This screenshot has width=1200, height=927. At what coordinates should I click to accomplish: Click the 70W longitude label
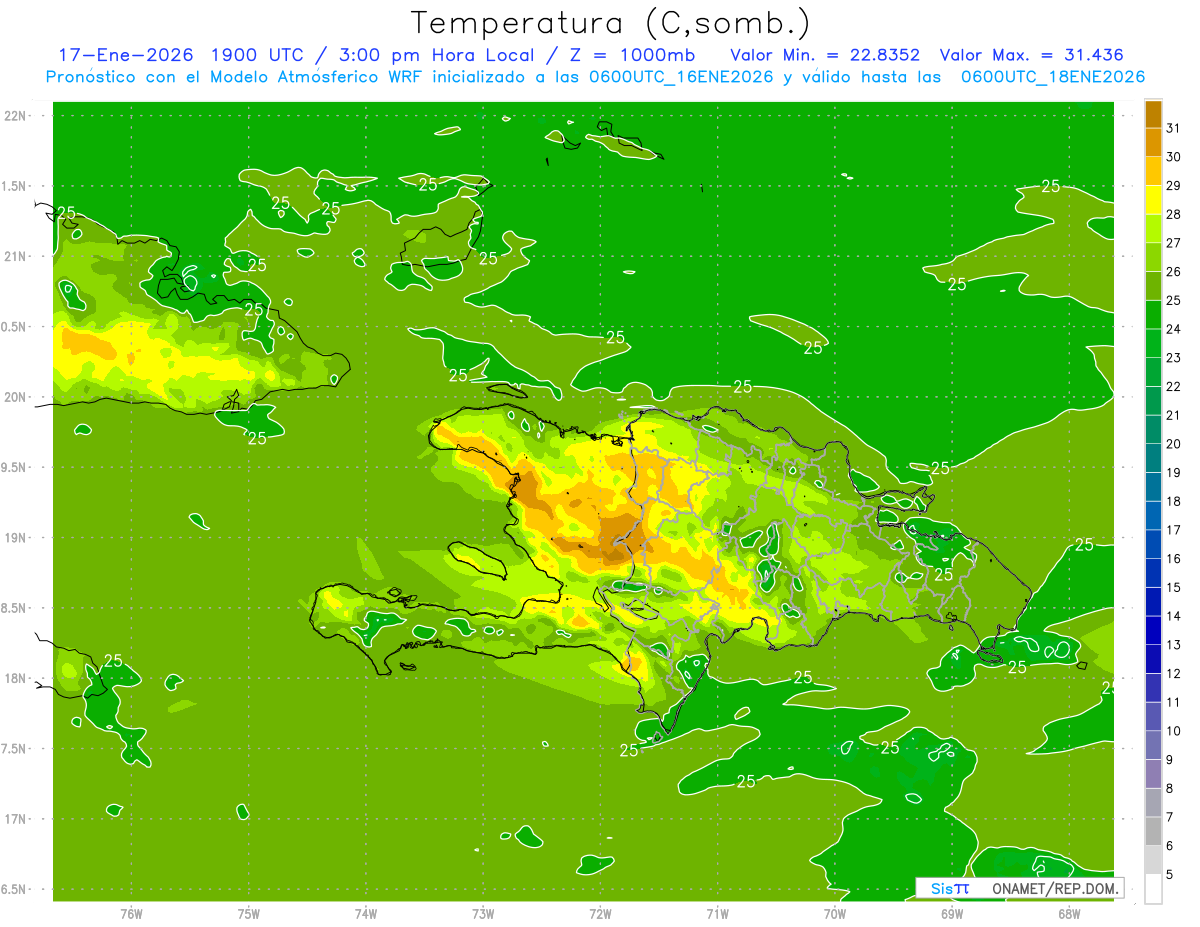click(835, 914)
